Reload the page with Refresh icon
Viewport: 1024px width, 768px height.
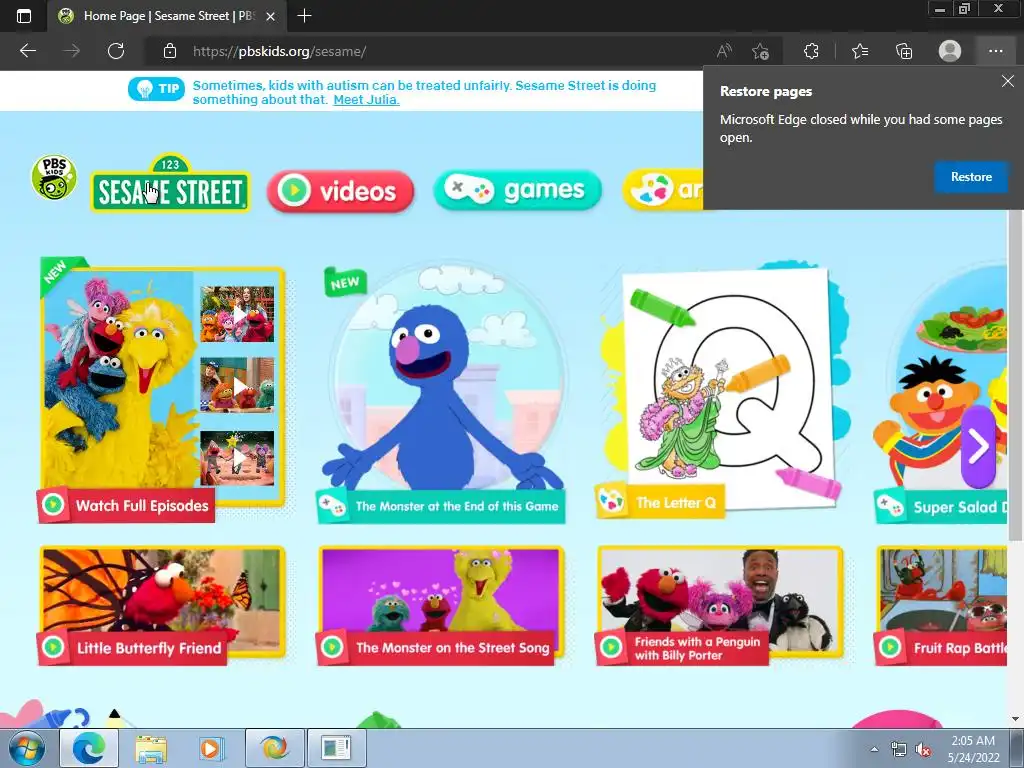(116, 51)
